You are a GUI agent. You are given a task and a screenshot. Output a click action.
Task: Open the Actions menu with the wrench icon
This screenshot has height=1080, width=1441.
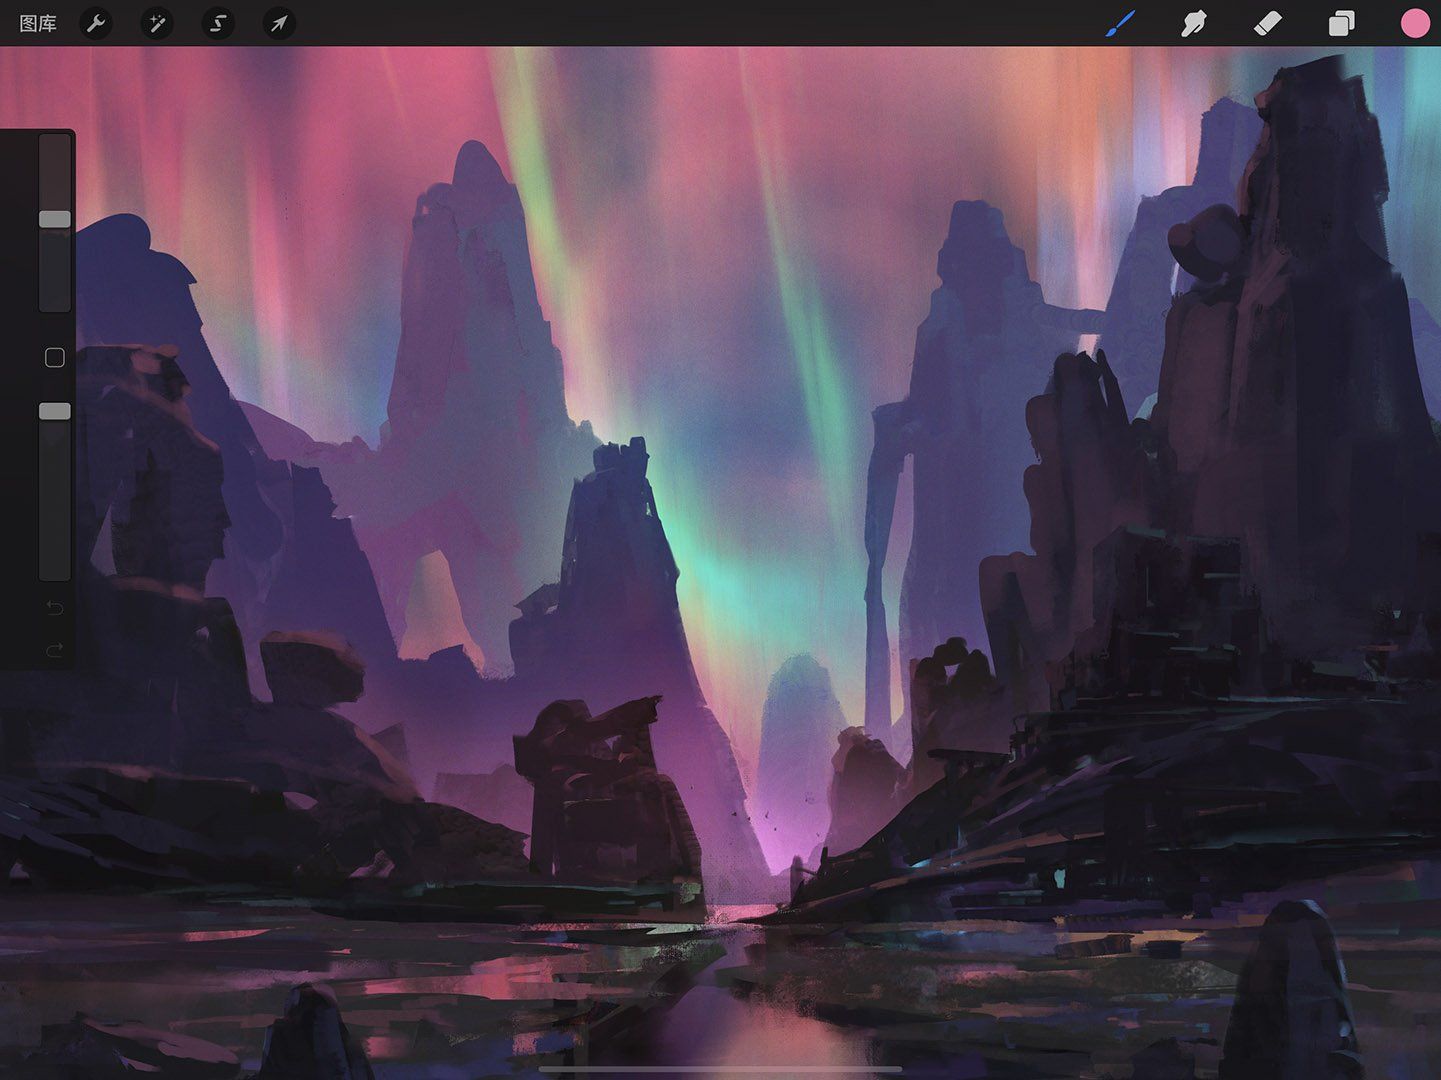pos(96,23)
